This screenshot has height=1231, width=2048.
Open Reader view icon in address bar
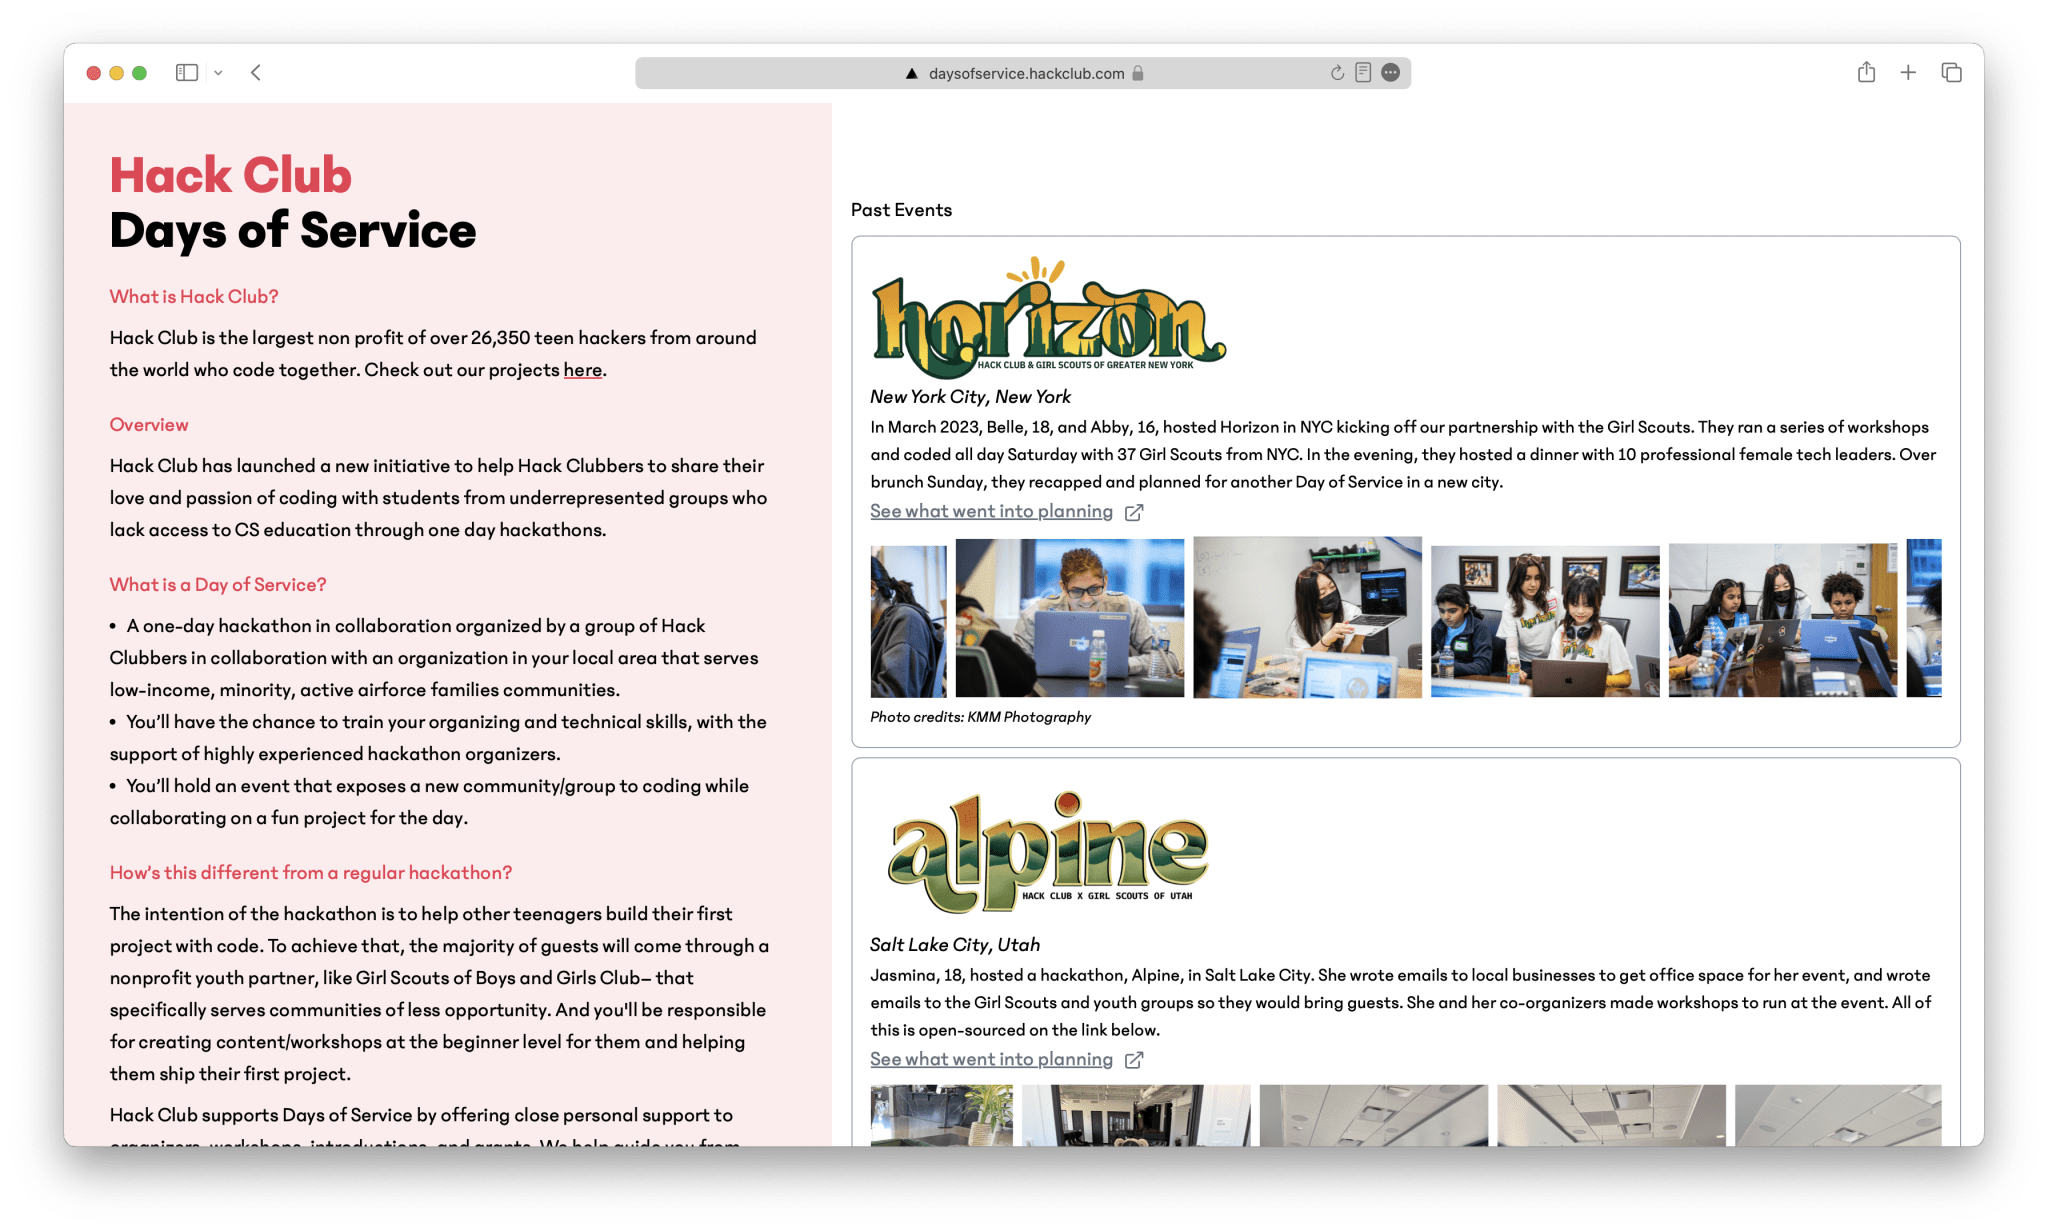pos(1363,72)
